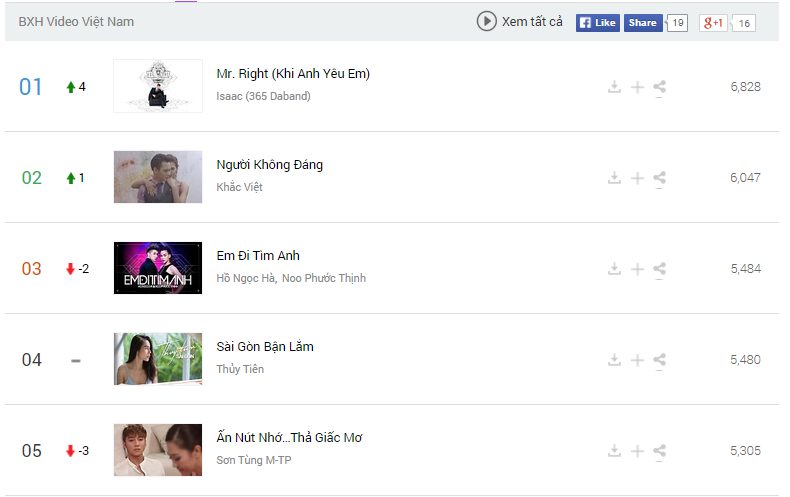Open artist Noo Phước Thịnh page
790x497 pixels.
[x=323, y=278]
